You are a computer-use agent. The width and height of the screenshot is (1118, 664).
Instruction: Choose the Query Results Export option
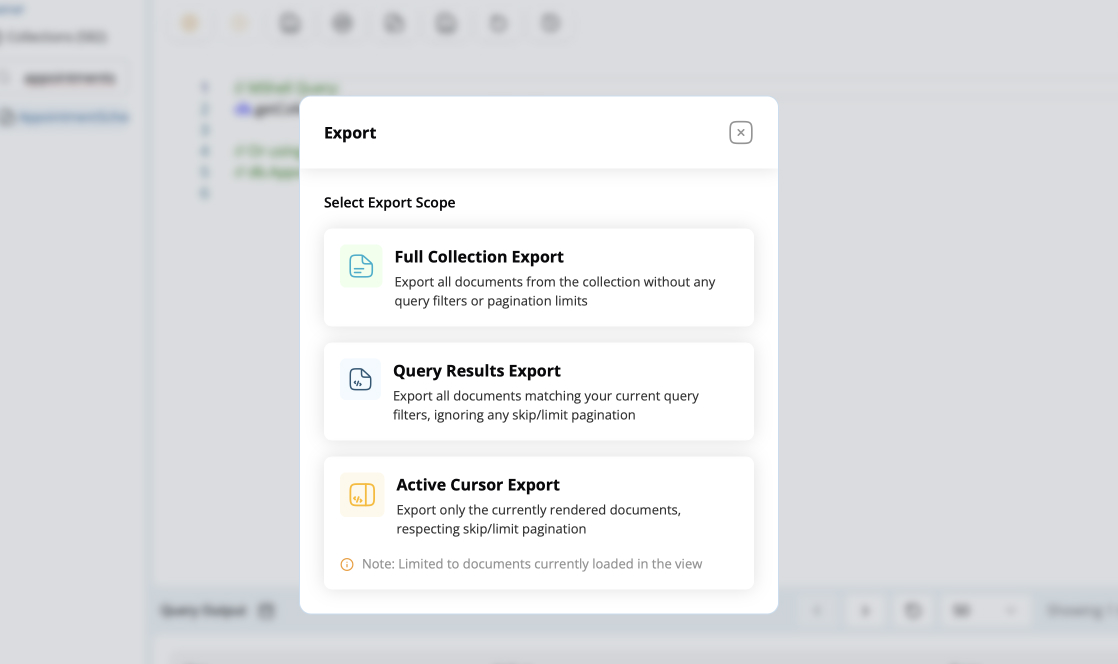(x=538, y=391)
